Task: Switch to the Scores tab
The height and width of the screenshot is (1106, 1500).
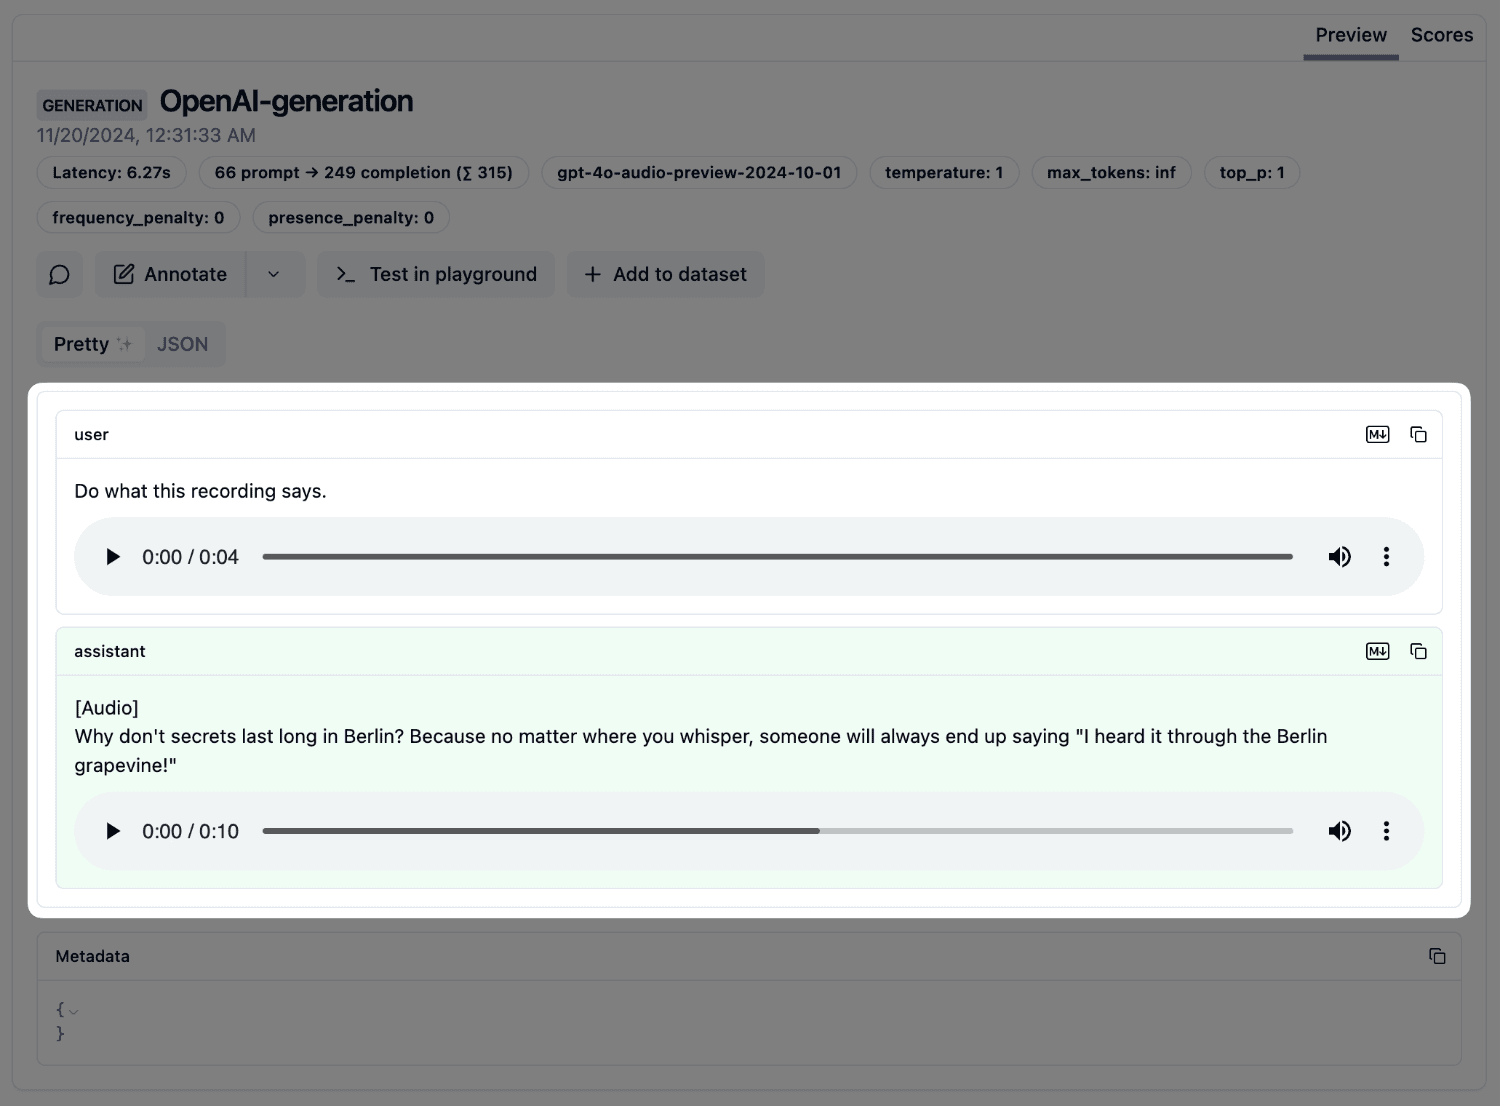Action: pos(1442,34)
